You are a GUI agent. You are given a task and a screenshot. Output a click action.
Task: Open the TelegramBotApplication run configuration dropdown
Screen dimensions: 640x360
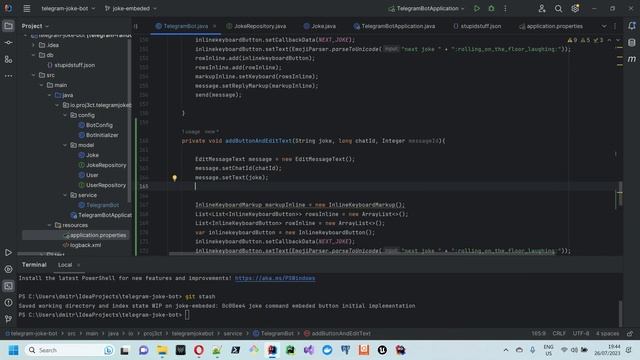[426, 8]
